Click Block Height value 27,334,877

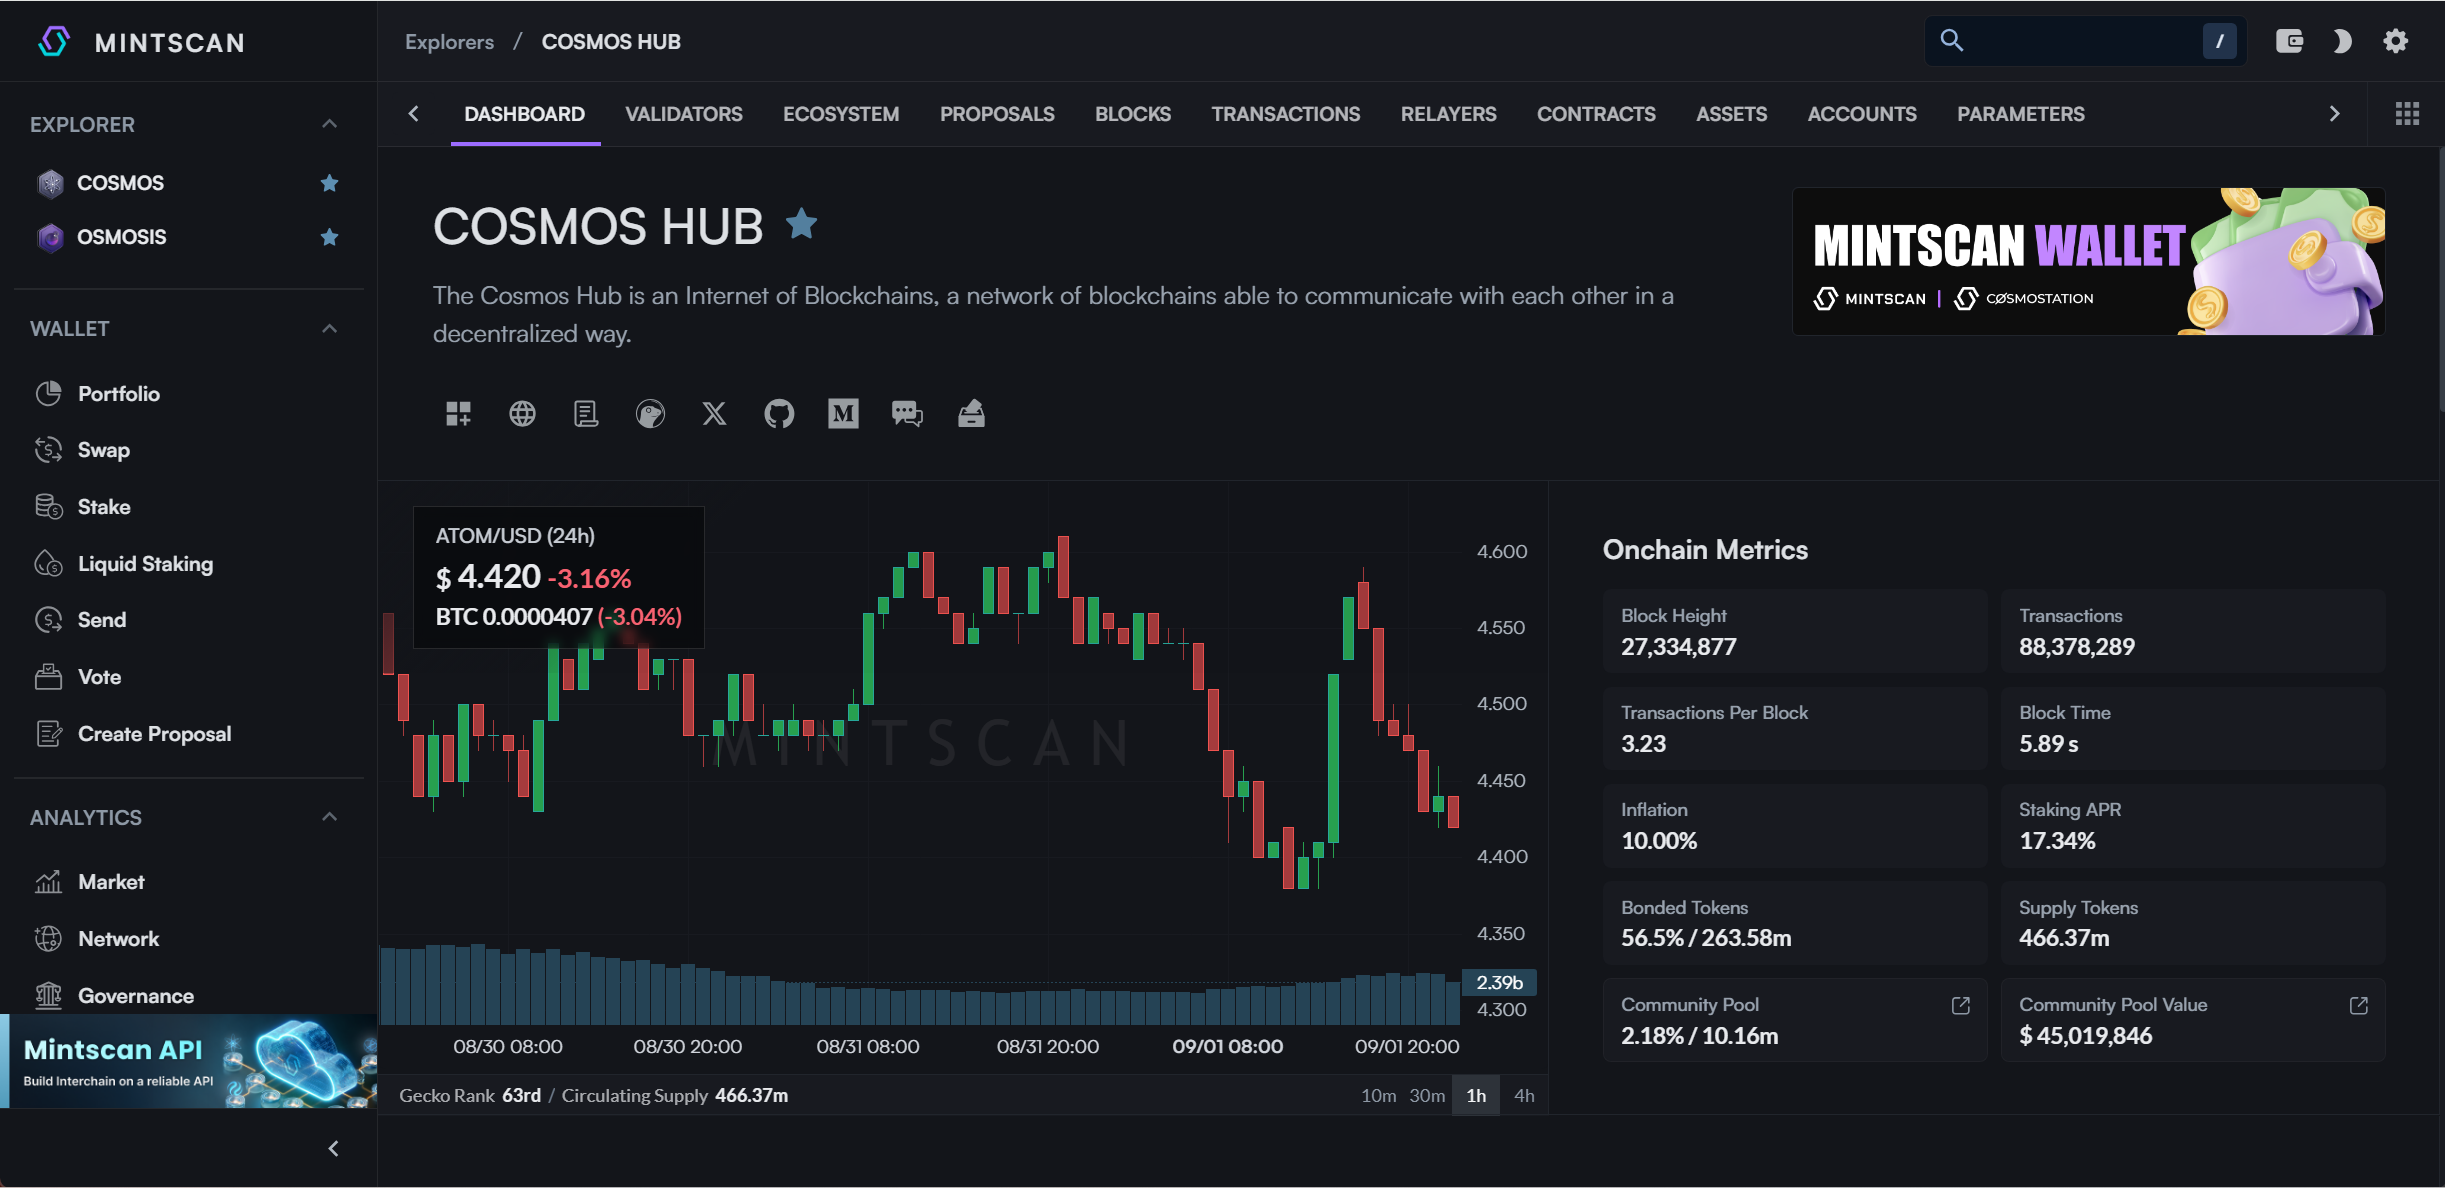(1678, 647)
